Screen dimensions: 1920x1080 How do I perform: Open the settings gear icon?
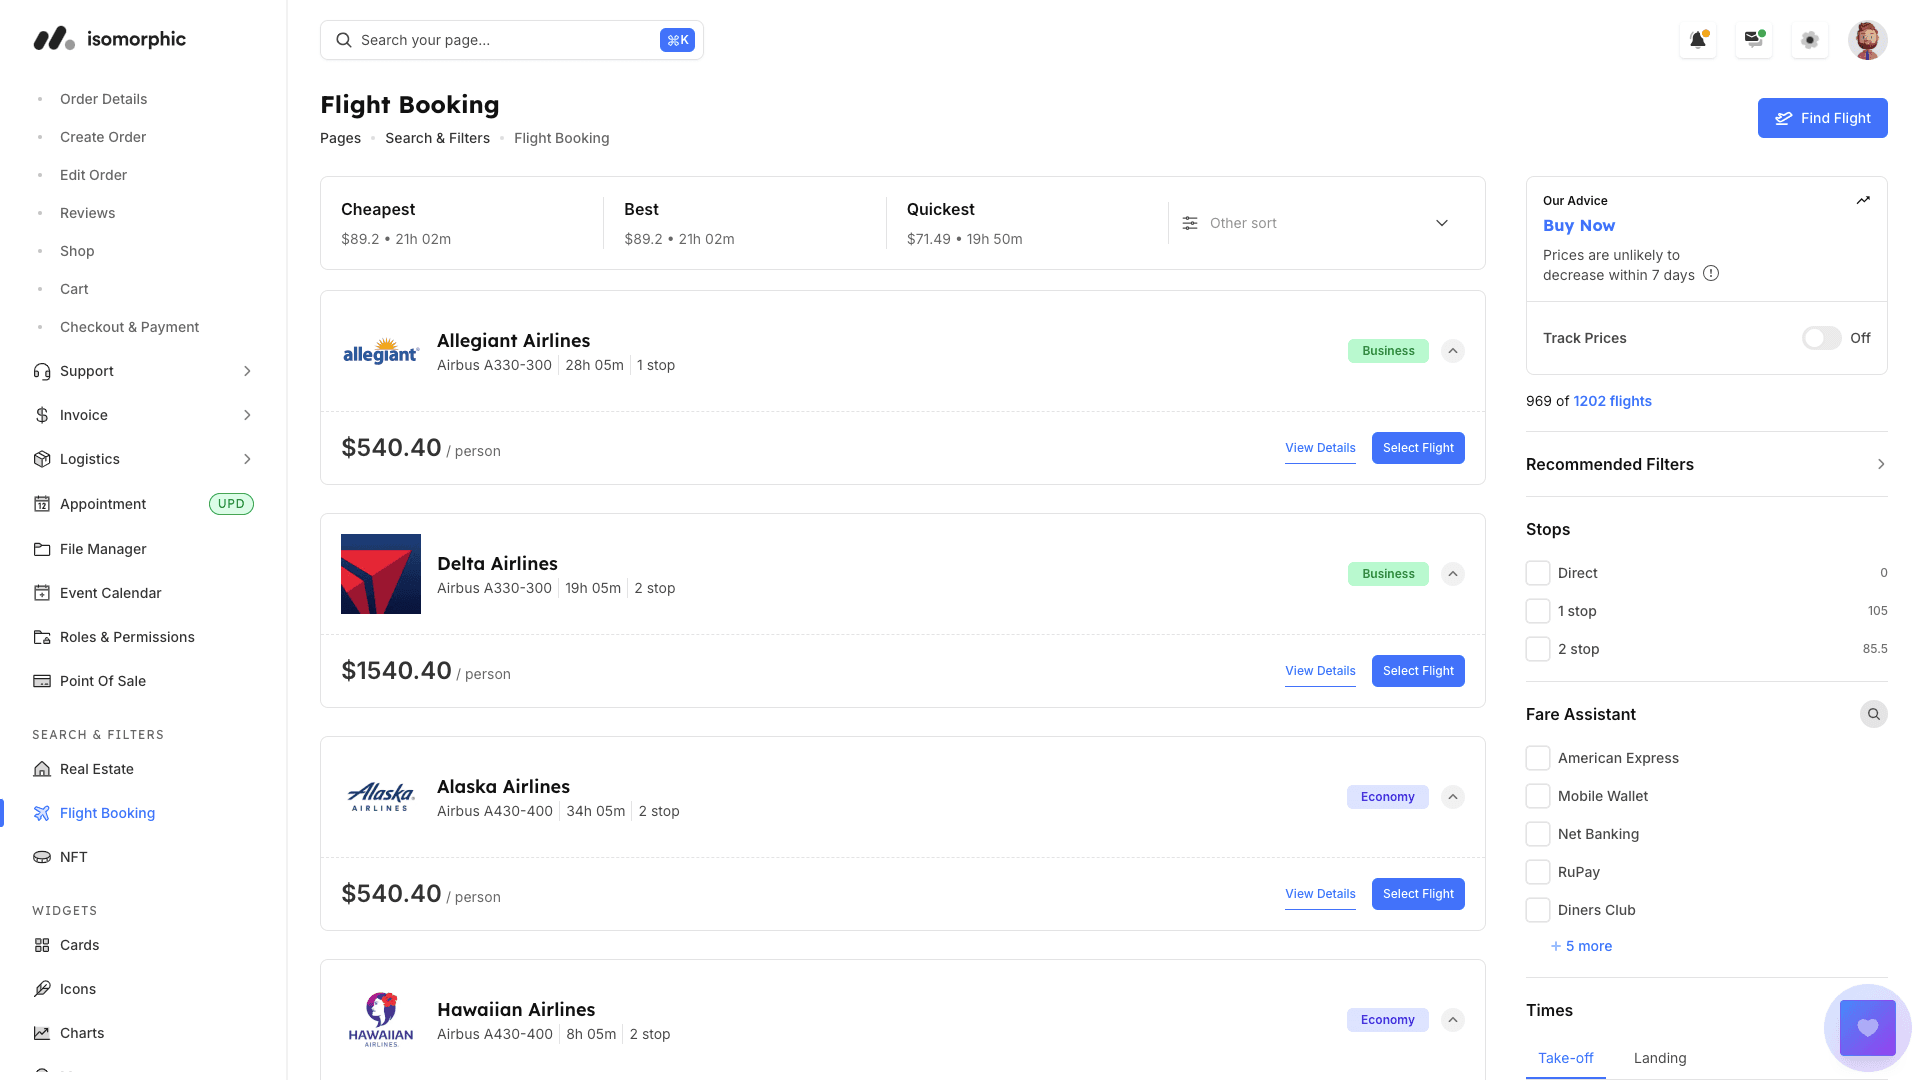(x=1809, y=40)
